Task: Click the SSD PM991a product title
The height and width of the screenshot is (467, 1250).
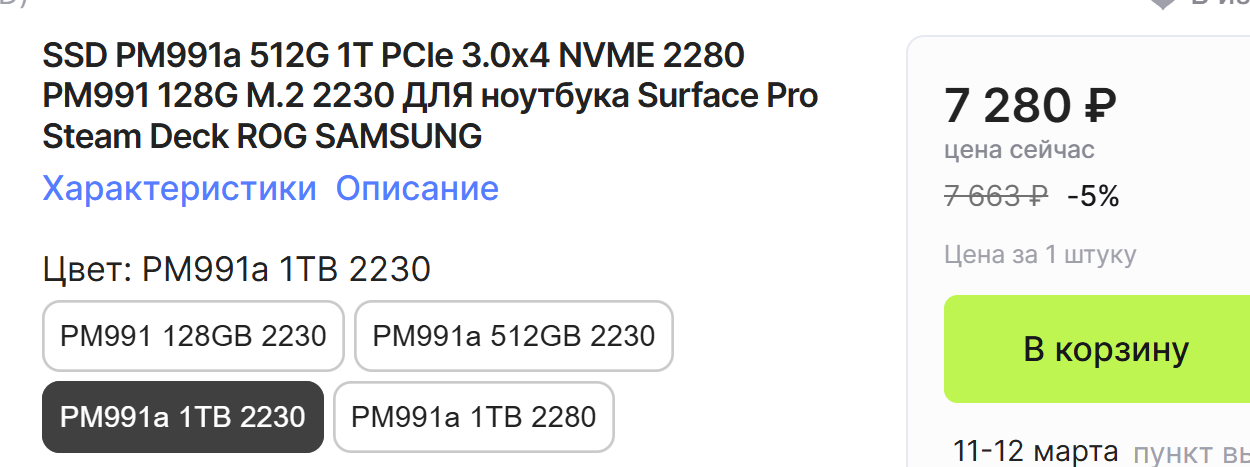Action: 430,96
